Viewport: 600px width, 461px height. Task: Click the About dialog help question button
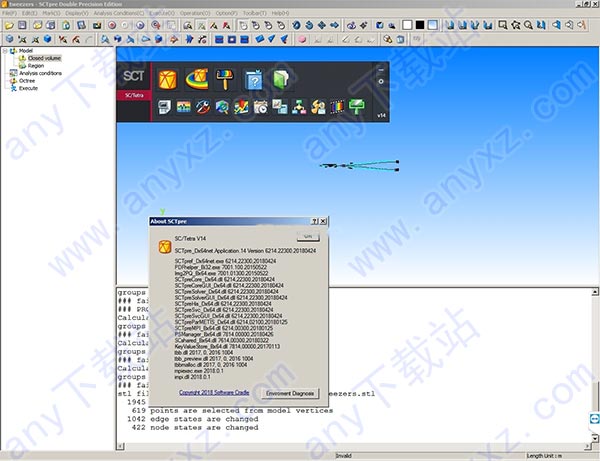click(x=315, y=221)
